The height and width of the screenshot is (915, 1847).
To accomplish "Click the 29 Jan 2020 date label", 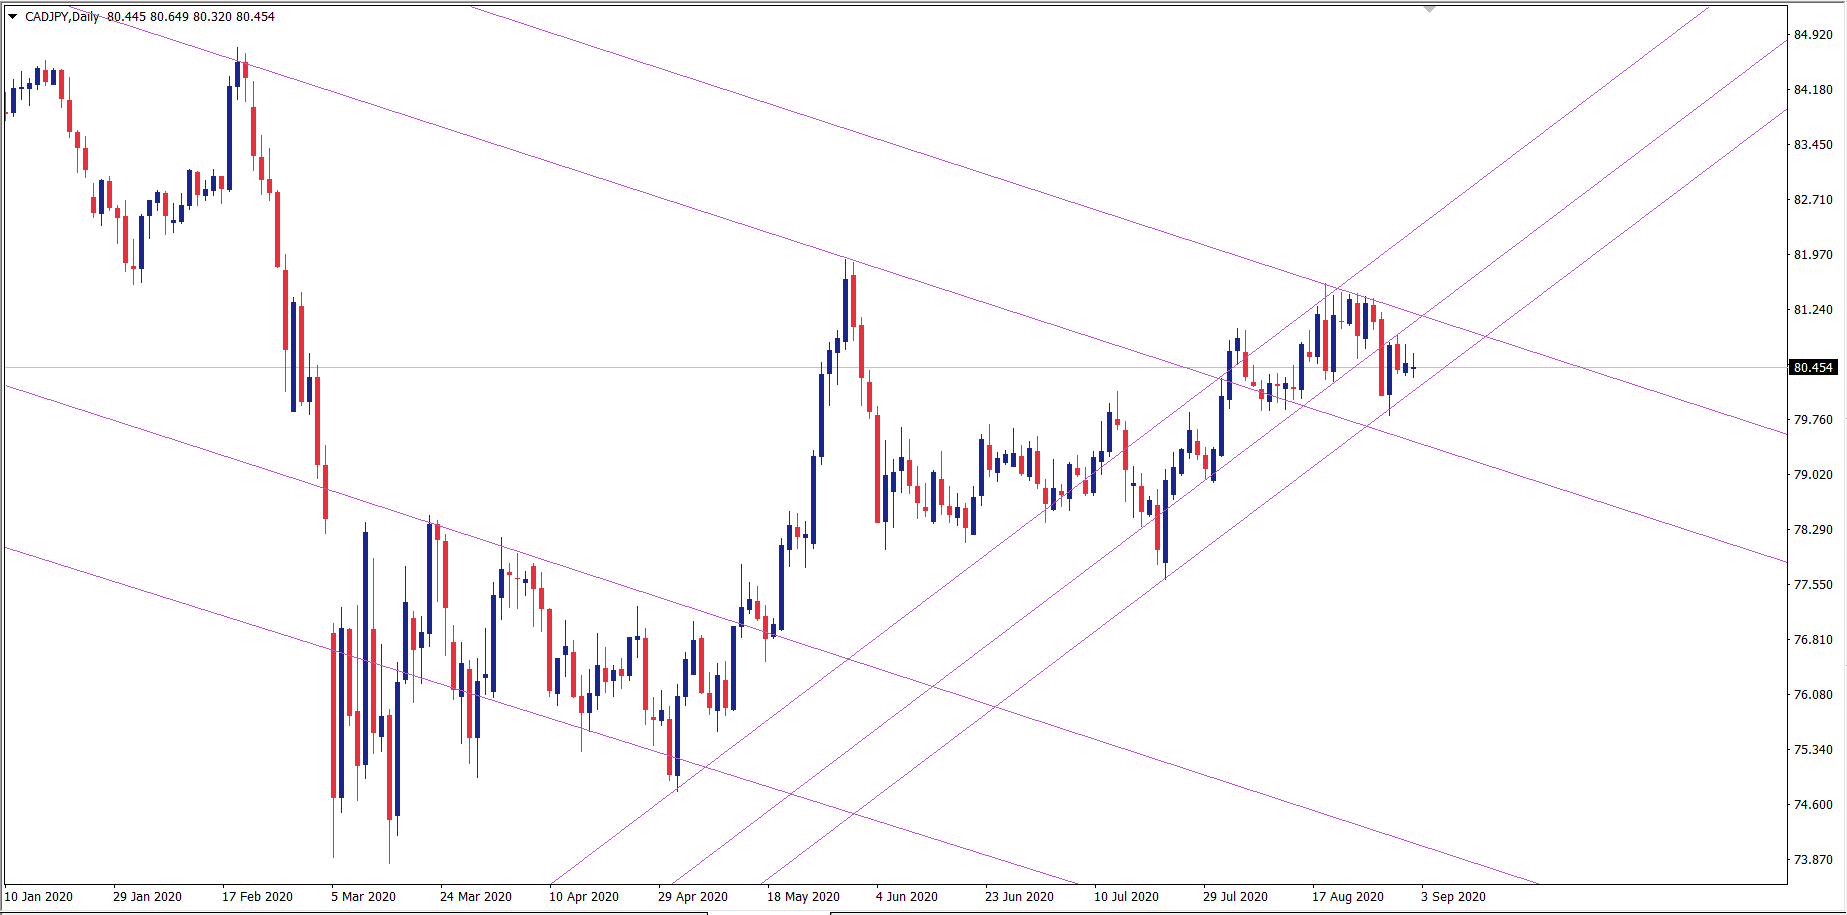I will click(x=147, y=896).
